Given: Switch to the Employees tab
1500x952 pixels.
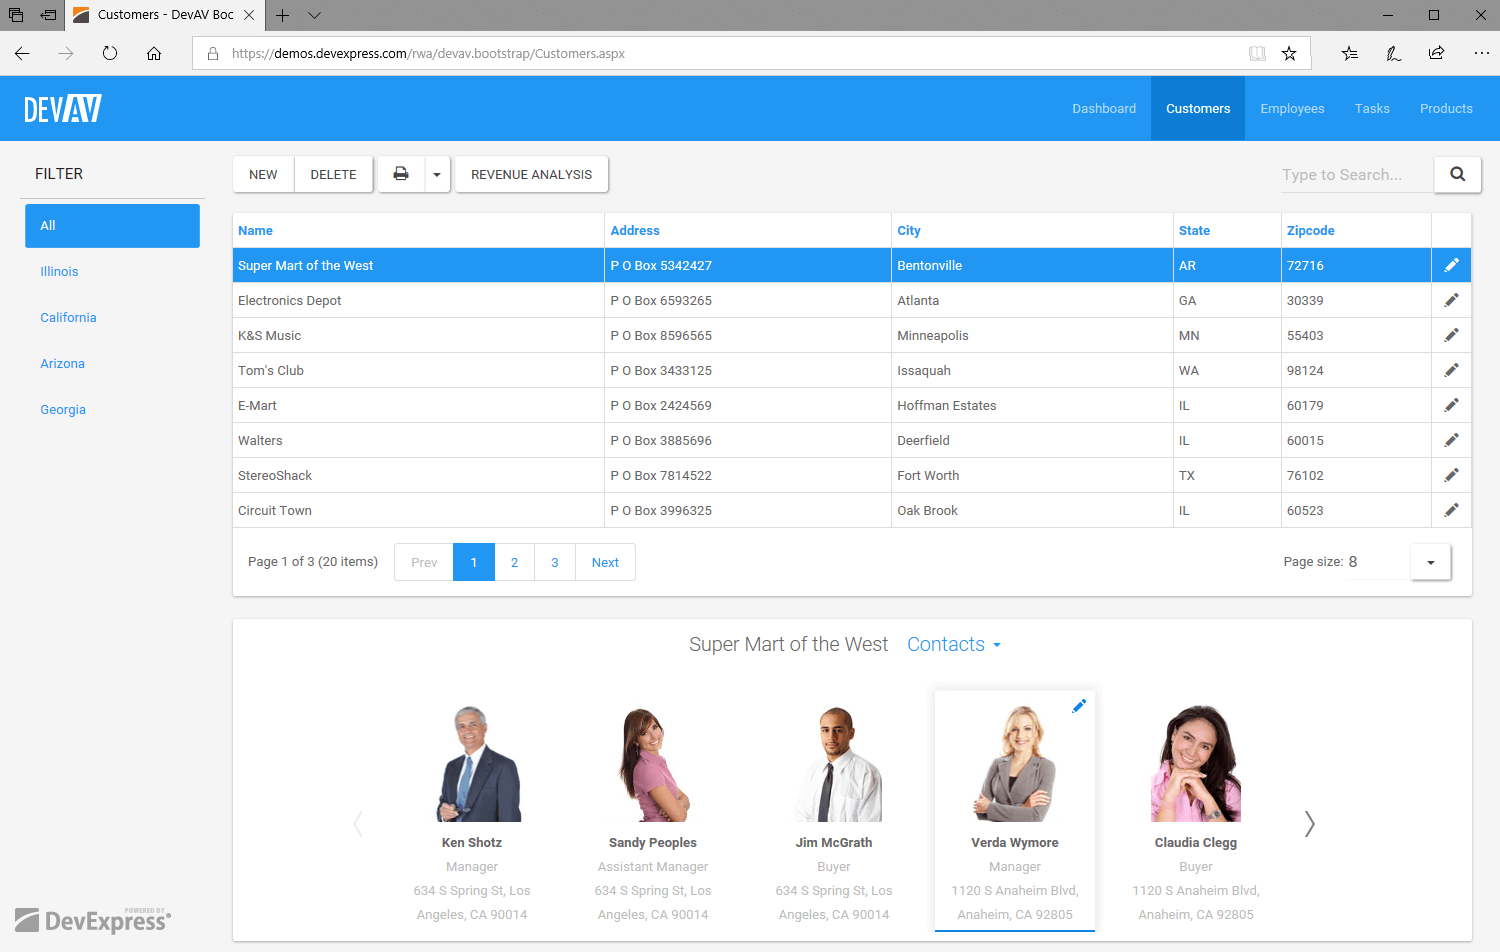Looking at the screenshot, I should pyautogui.click(x=1292, y=109).
